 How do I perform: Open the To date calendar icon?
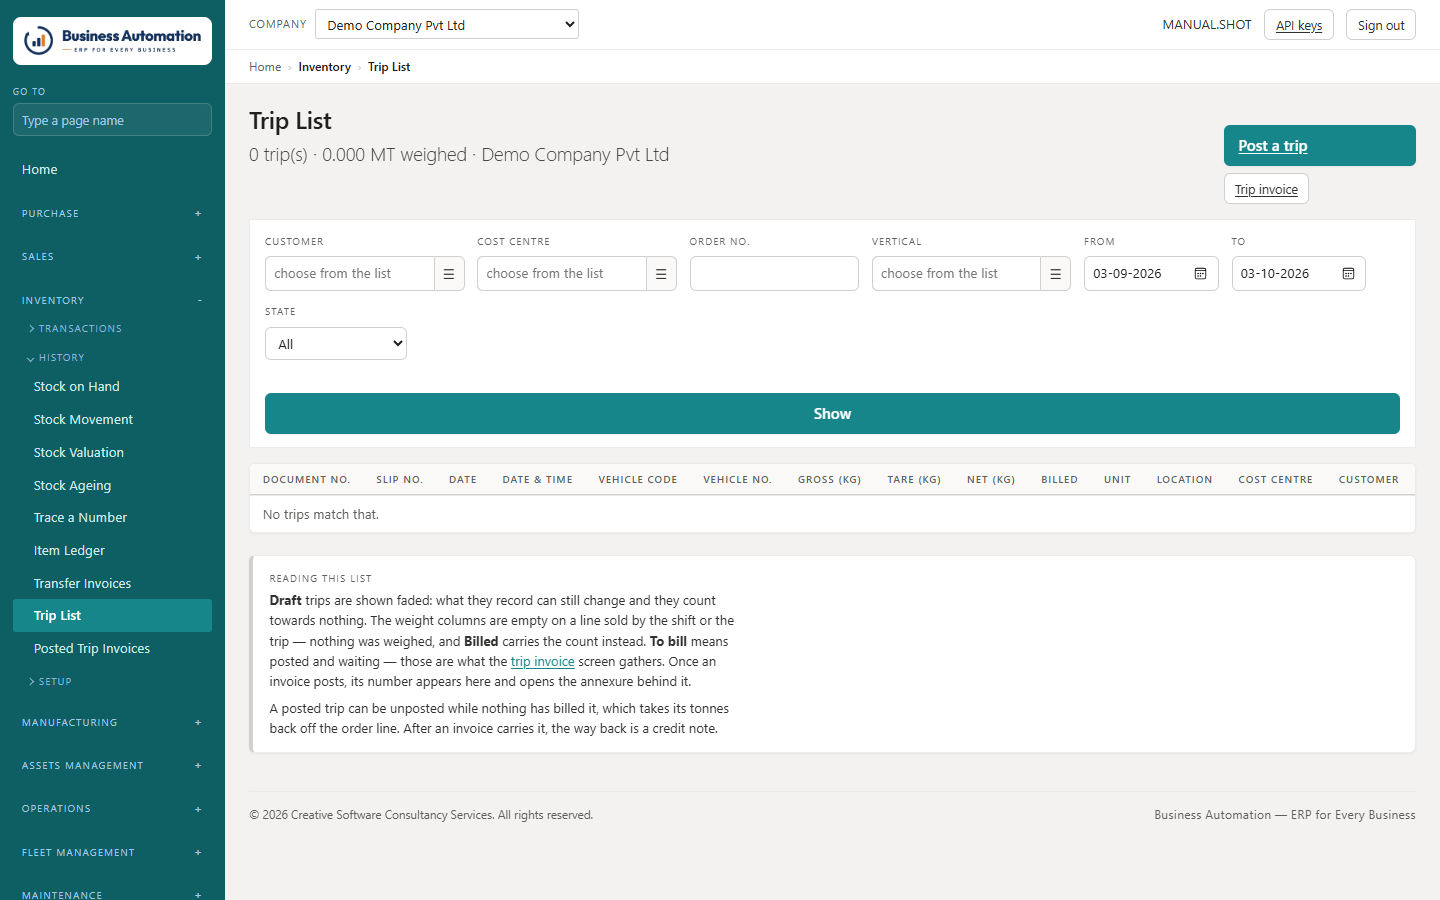(x=1348, y=274)
